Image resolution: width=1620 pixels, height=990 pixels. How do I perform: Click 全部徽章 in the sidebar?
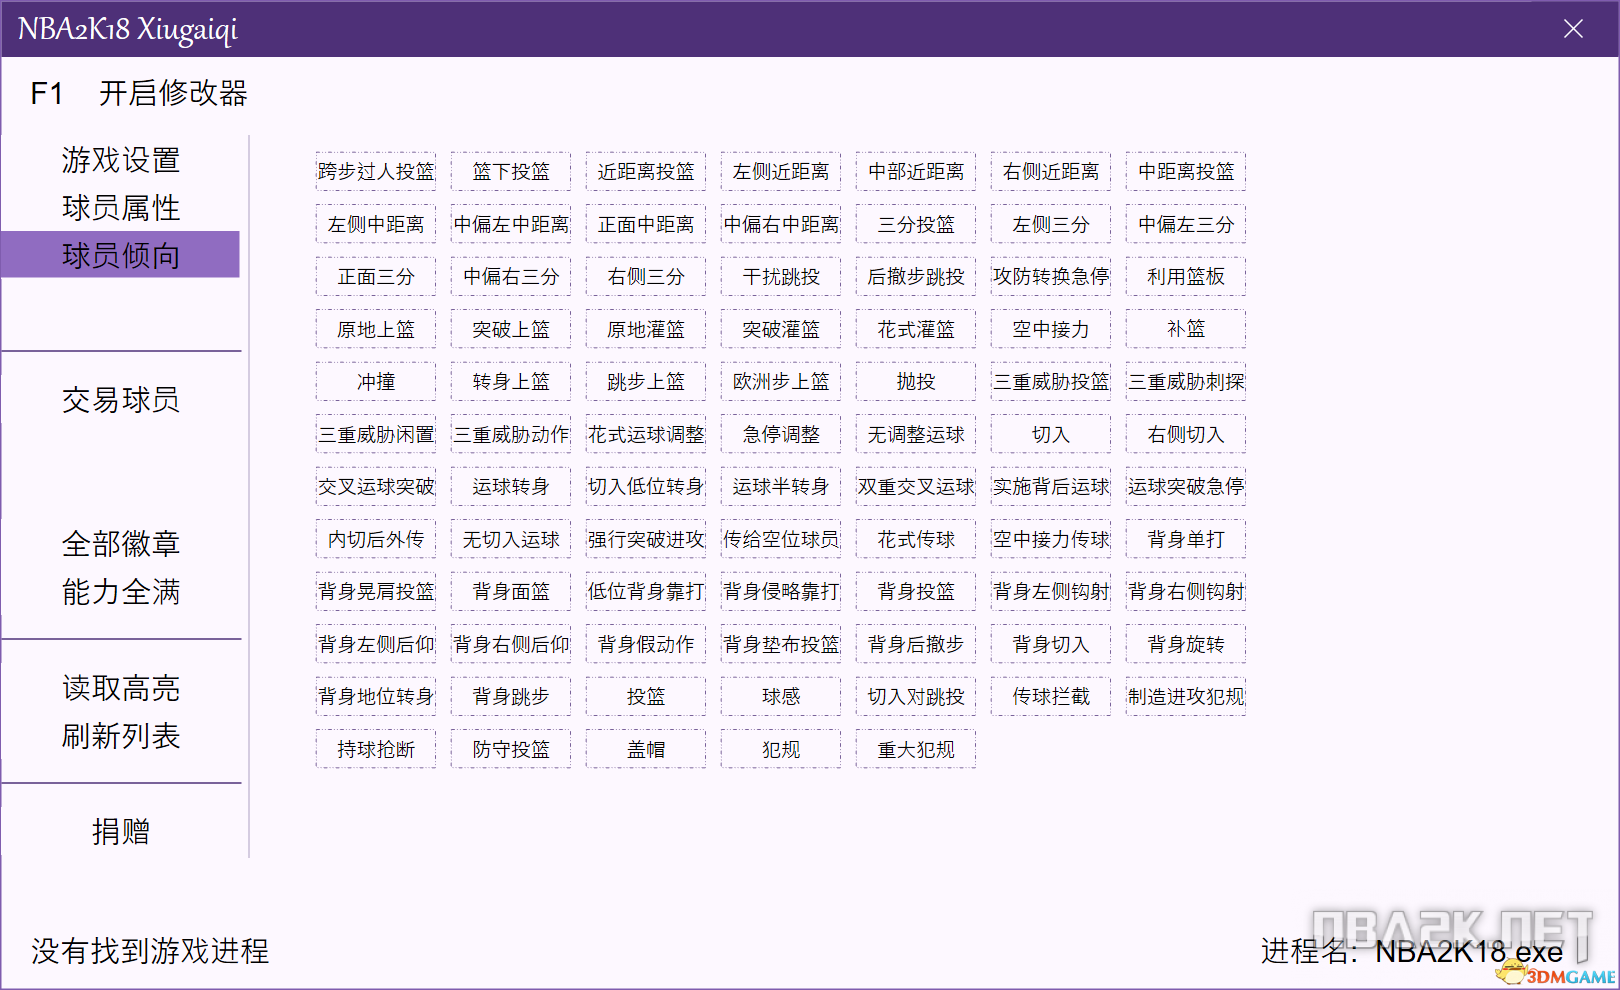point(121,544)
